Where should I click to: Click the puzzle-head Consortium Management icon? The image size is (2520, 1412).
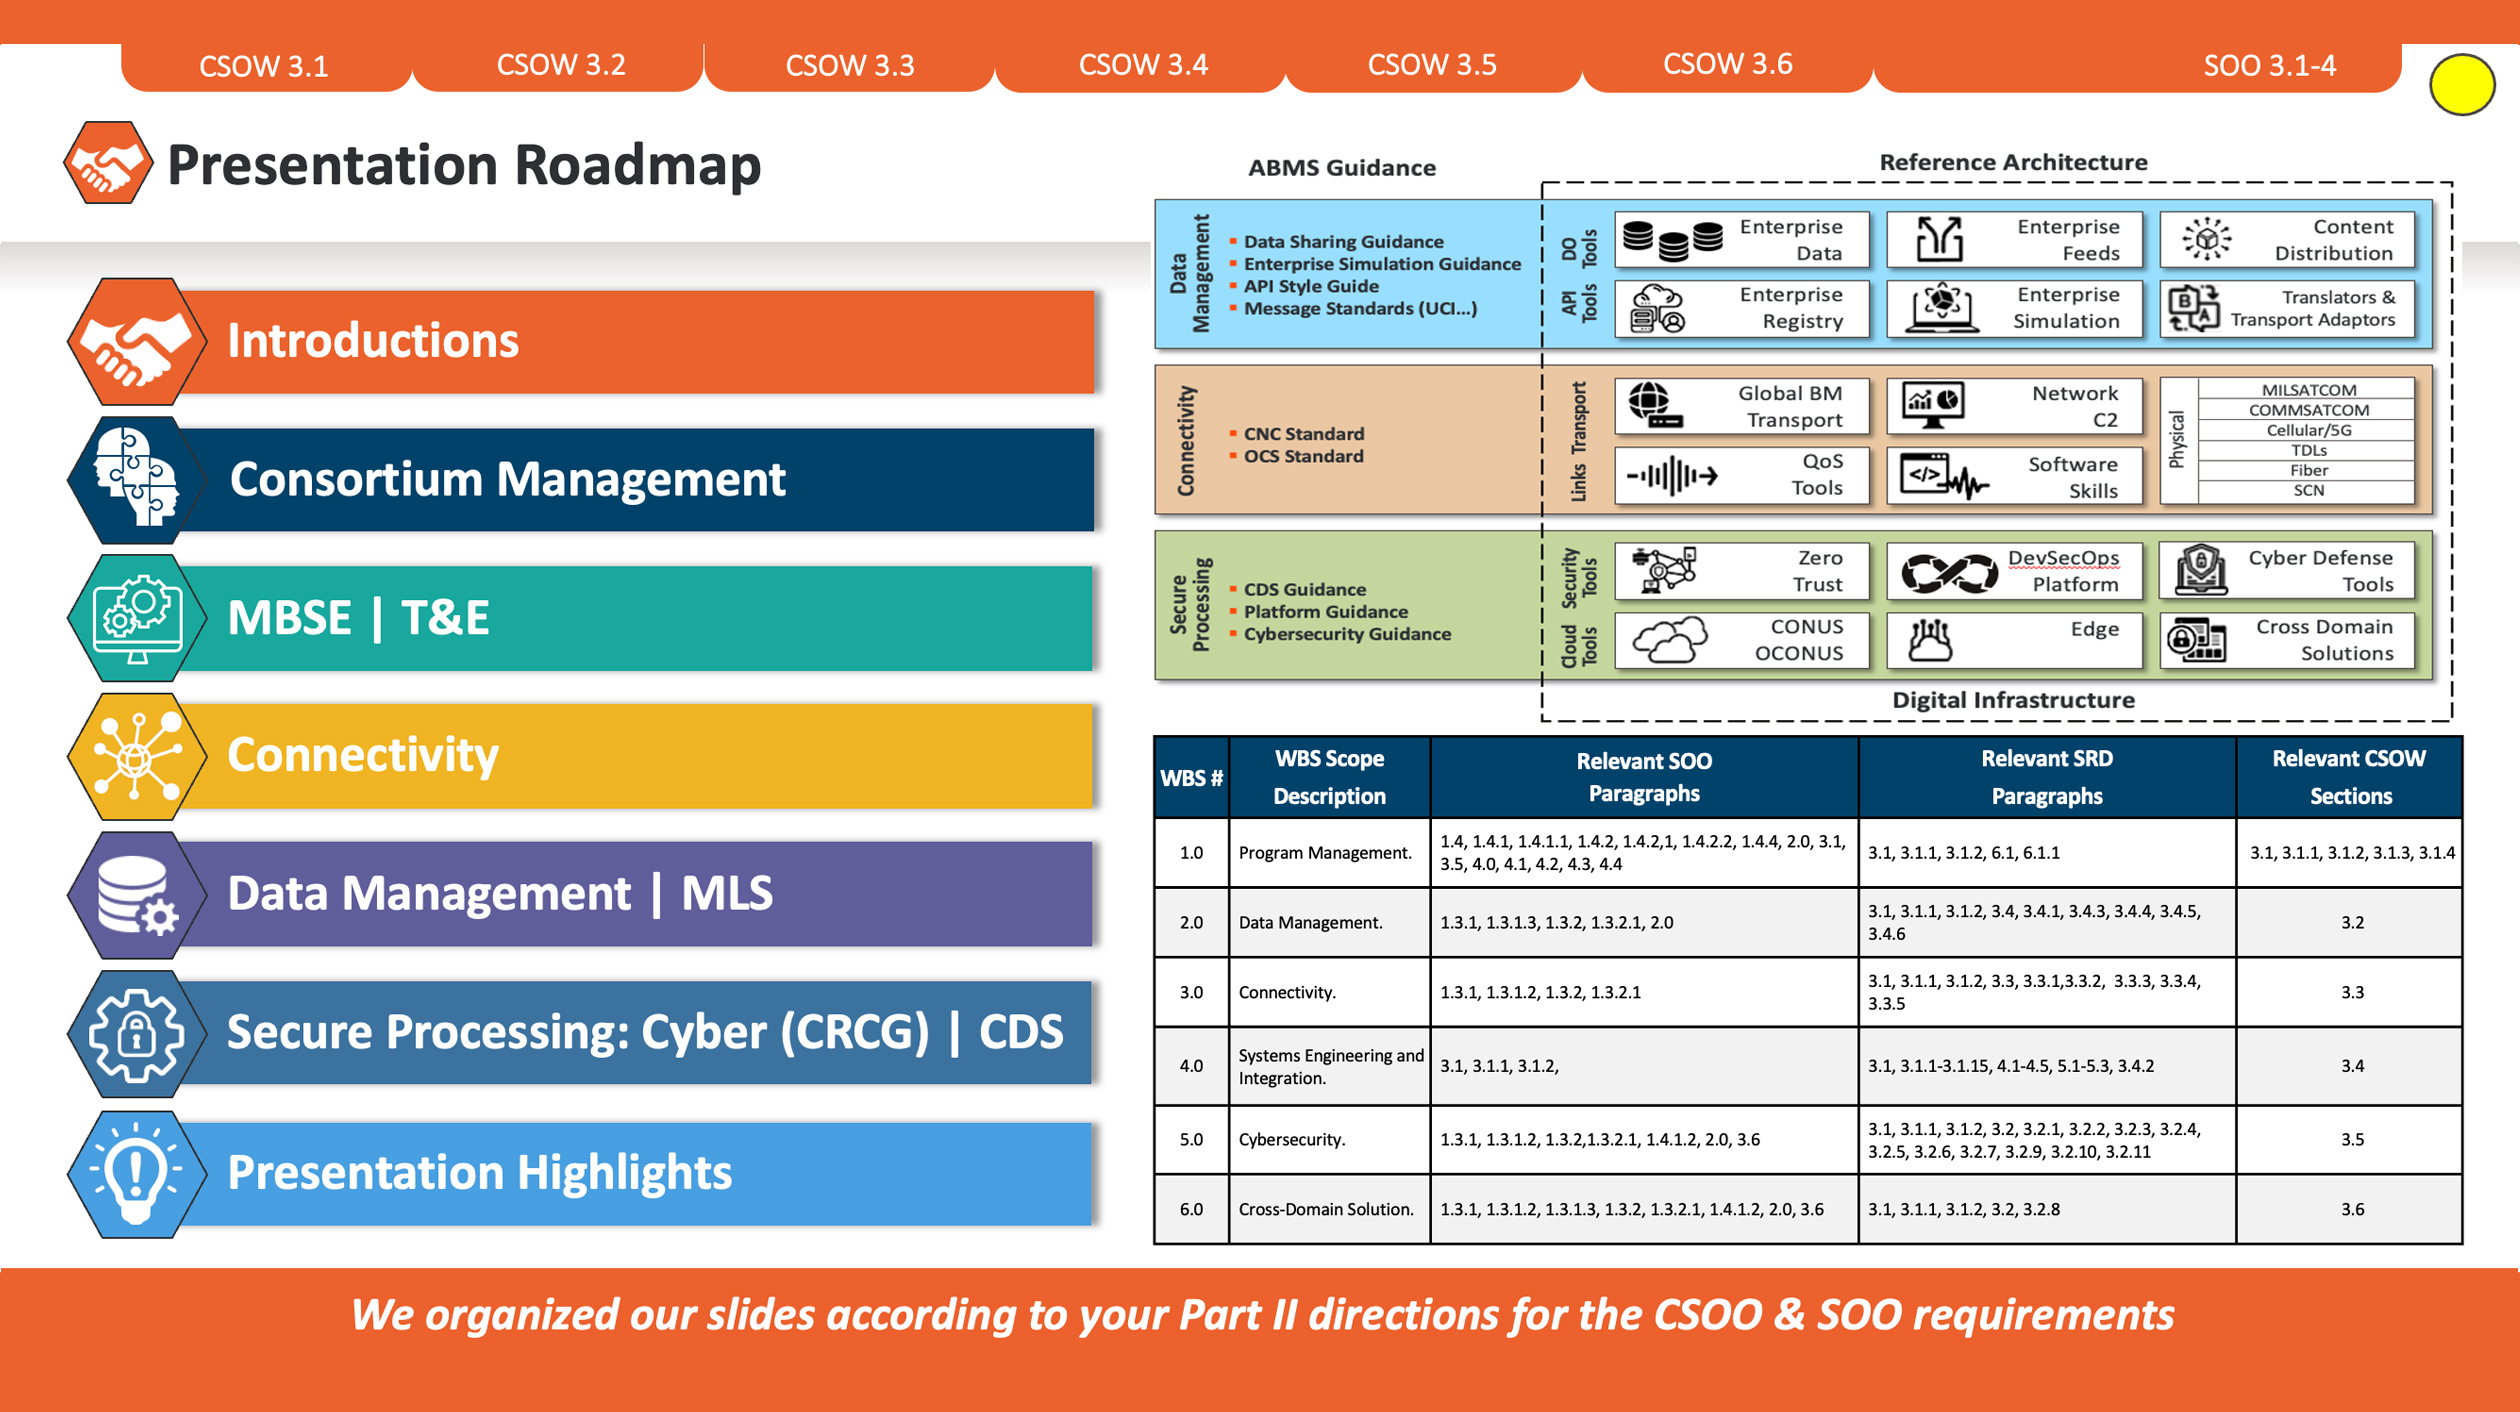[136, 480]
